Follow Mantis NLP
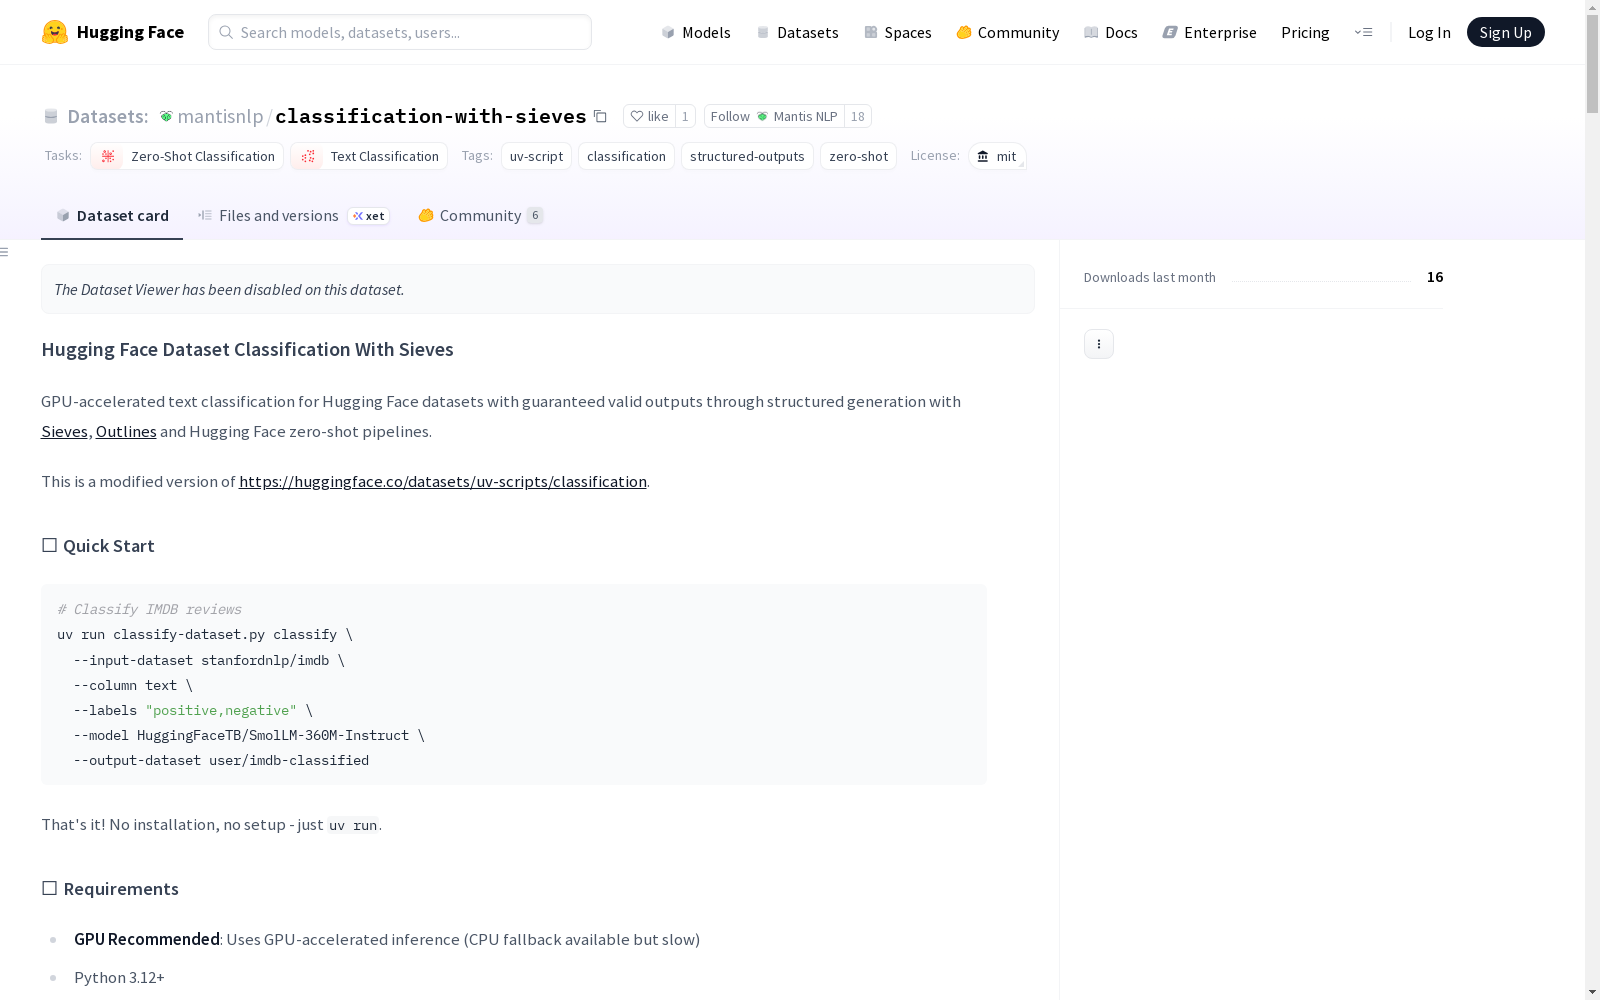The height and width of the screenshot is (1000, 1600). pyautogui.click(x=774, y=116)
